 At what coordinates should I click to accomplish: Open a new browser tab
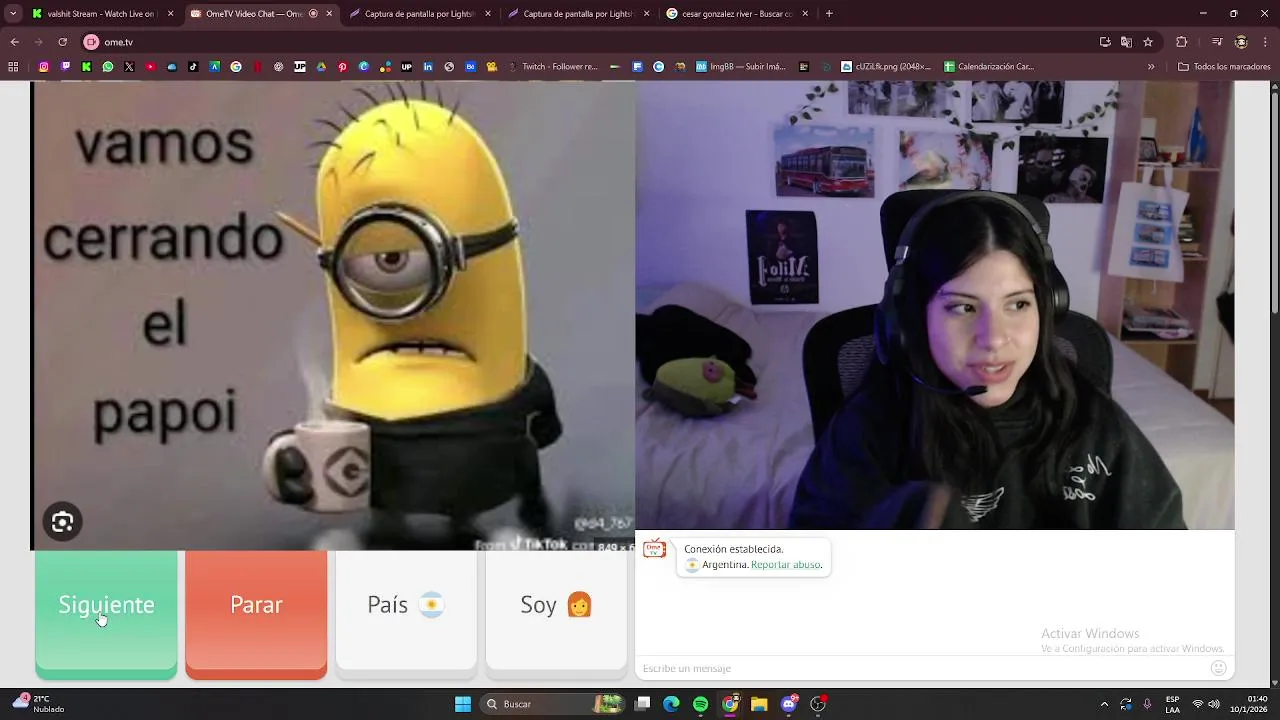[829, 14]
